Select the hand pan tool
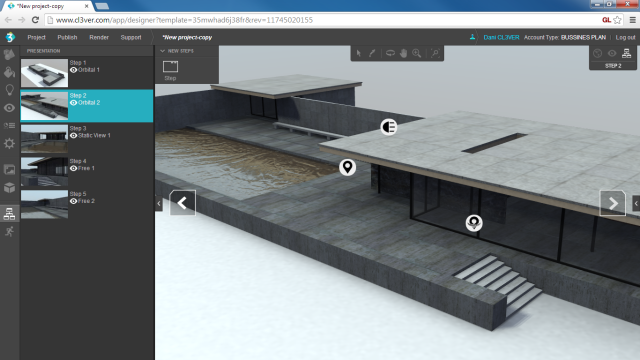 click(x=403, y=53)
